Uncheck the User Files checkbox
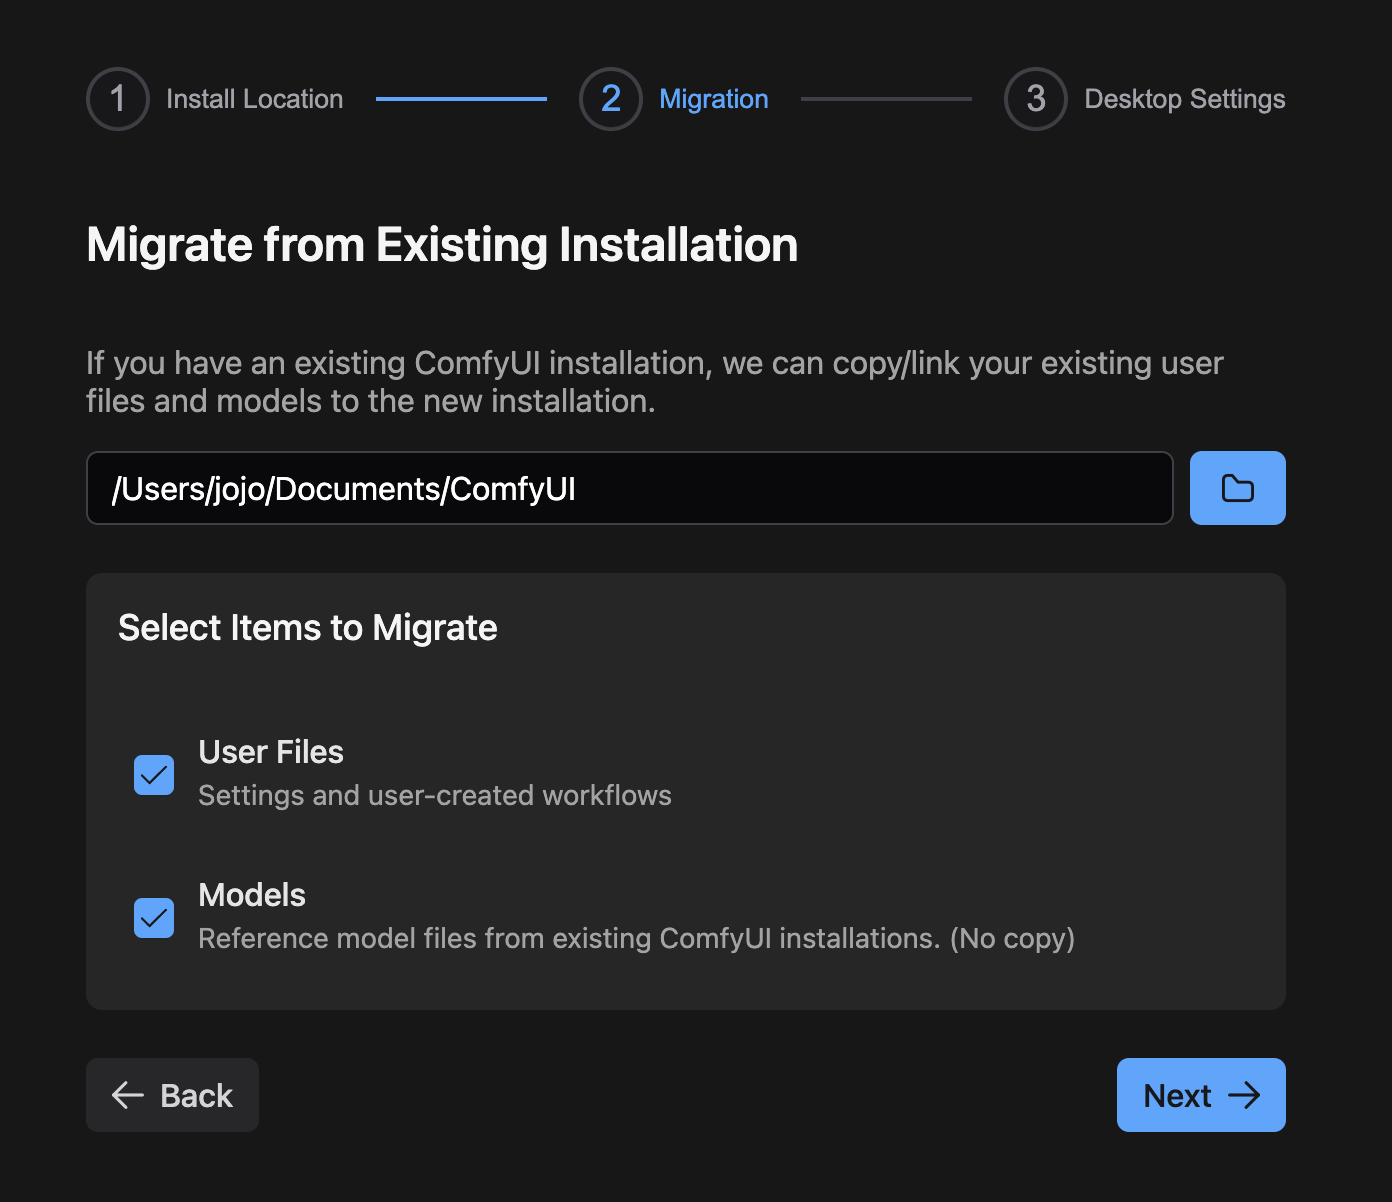The height and width of the screenshot is (1202, 1392). [154, 775]
